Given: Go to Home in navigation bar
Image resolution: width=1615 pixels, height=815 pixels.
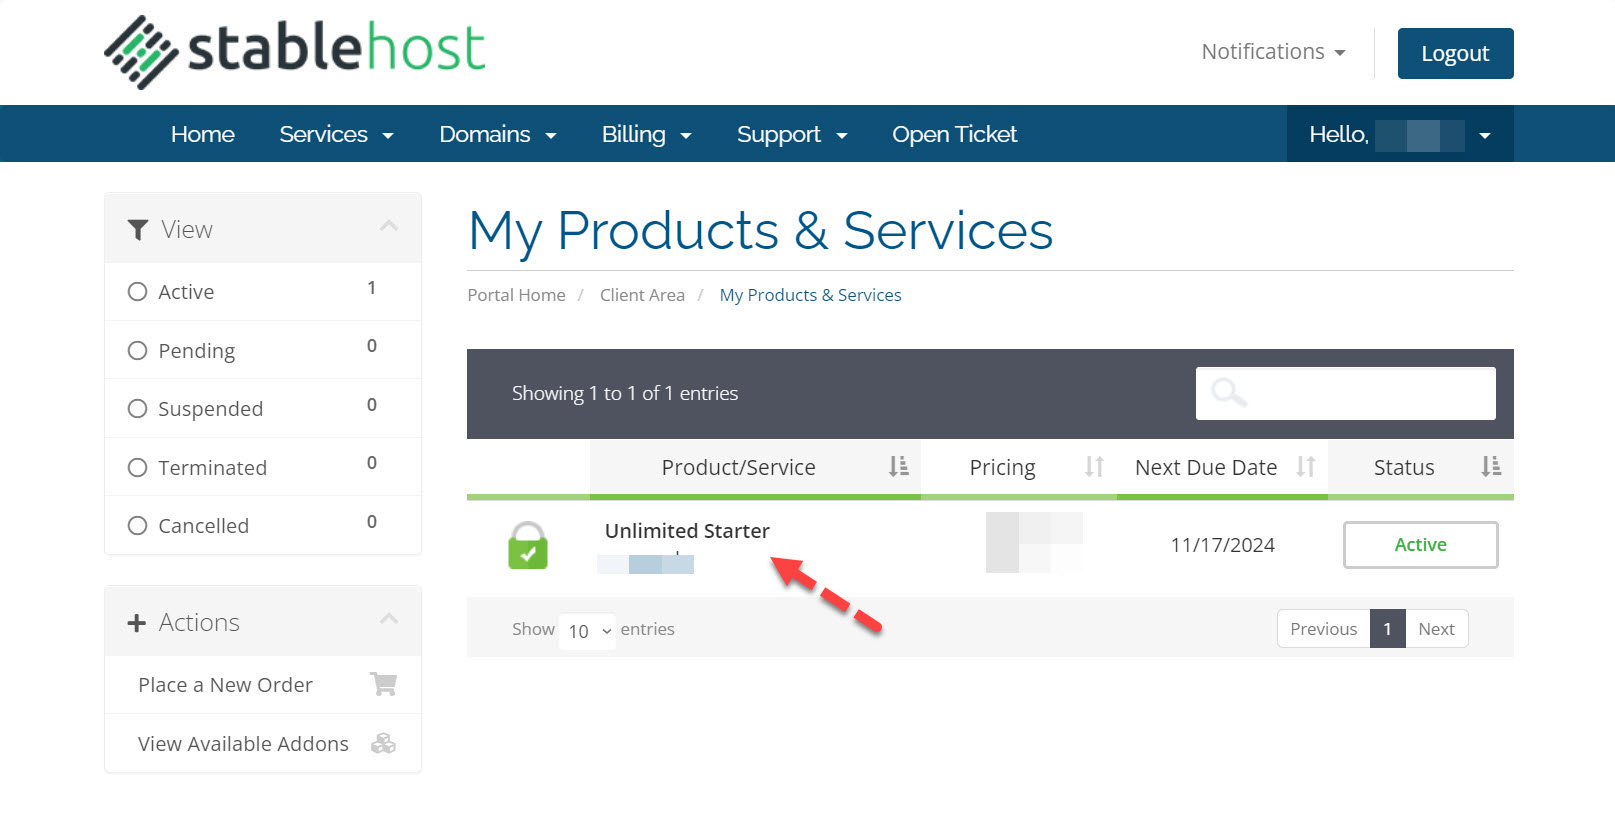Looking at the screenshot, I should click(x=203, y=134).
